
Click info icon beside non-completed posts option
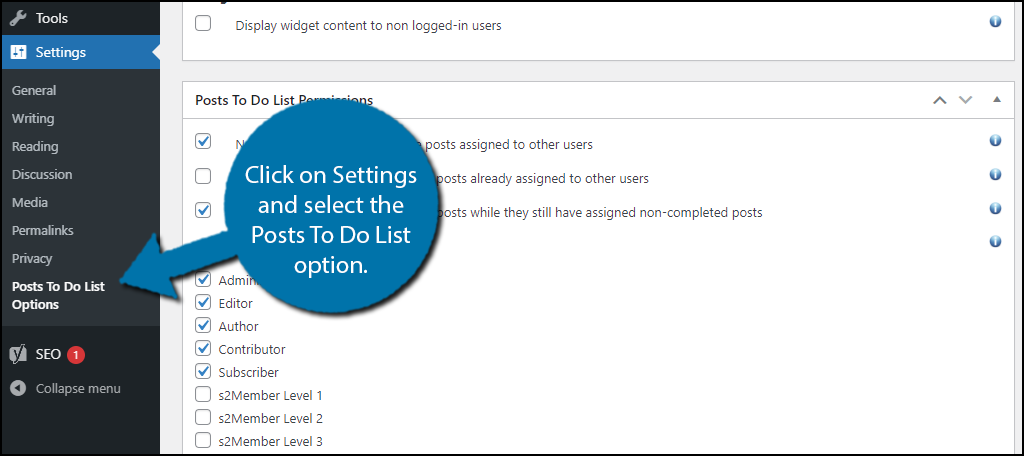tap(995, 208)
